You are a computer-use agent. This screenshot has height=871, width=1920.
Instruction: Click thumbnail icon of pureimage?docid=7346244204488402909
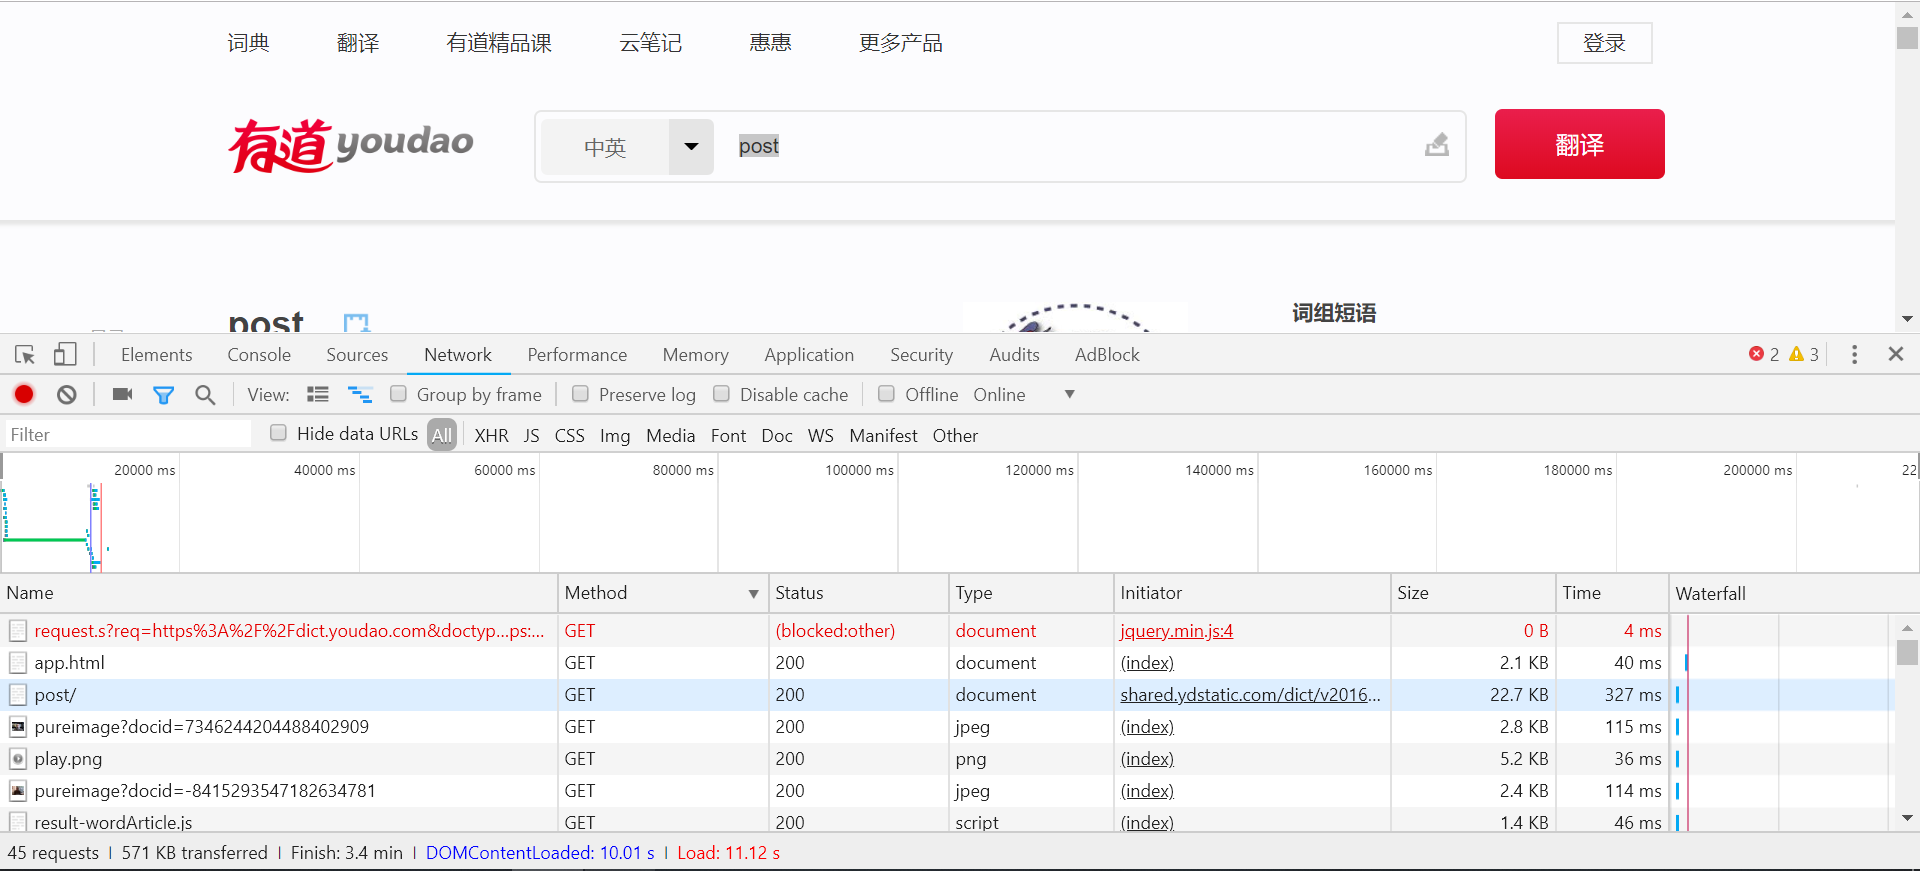[18, 727]
